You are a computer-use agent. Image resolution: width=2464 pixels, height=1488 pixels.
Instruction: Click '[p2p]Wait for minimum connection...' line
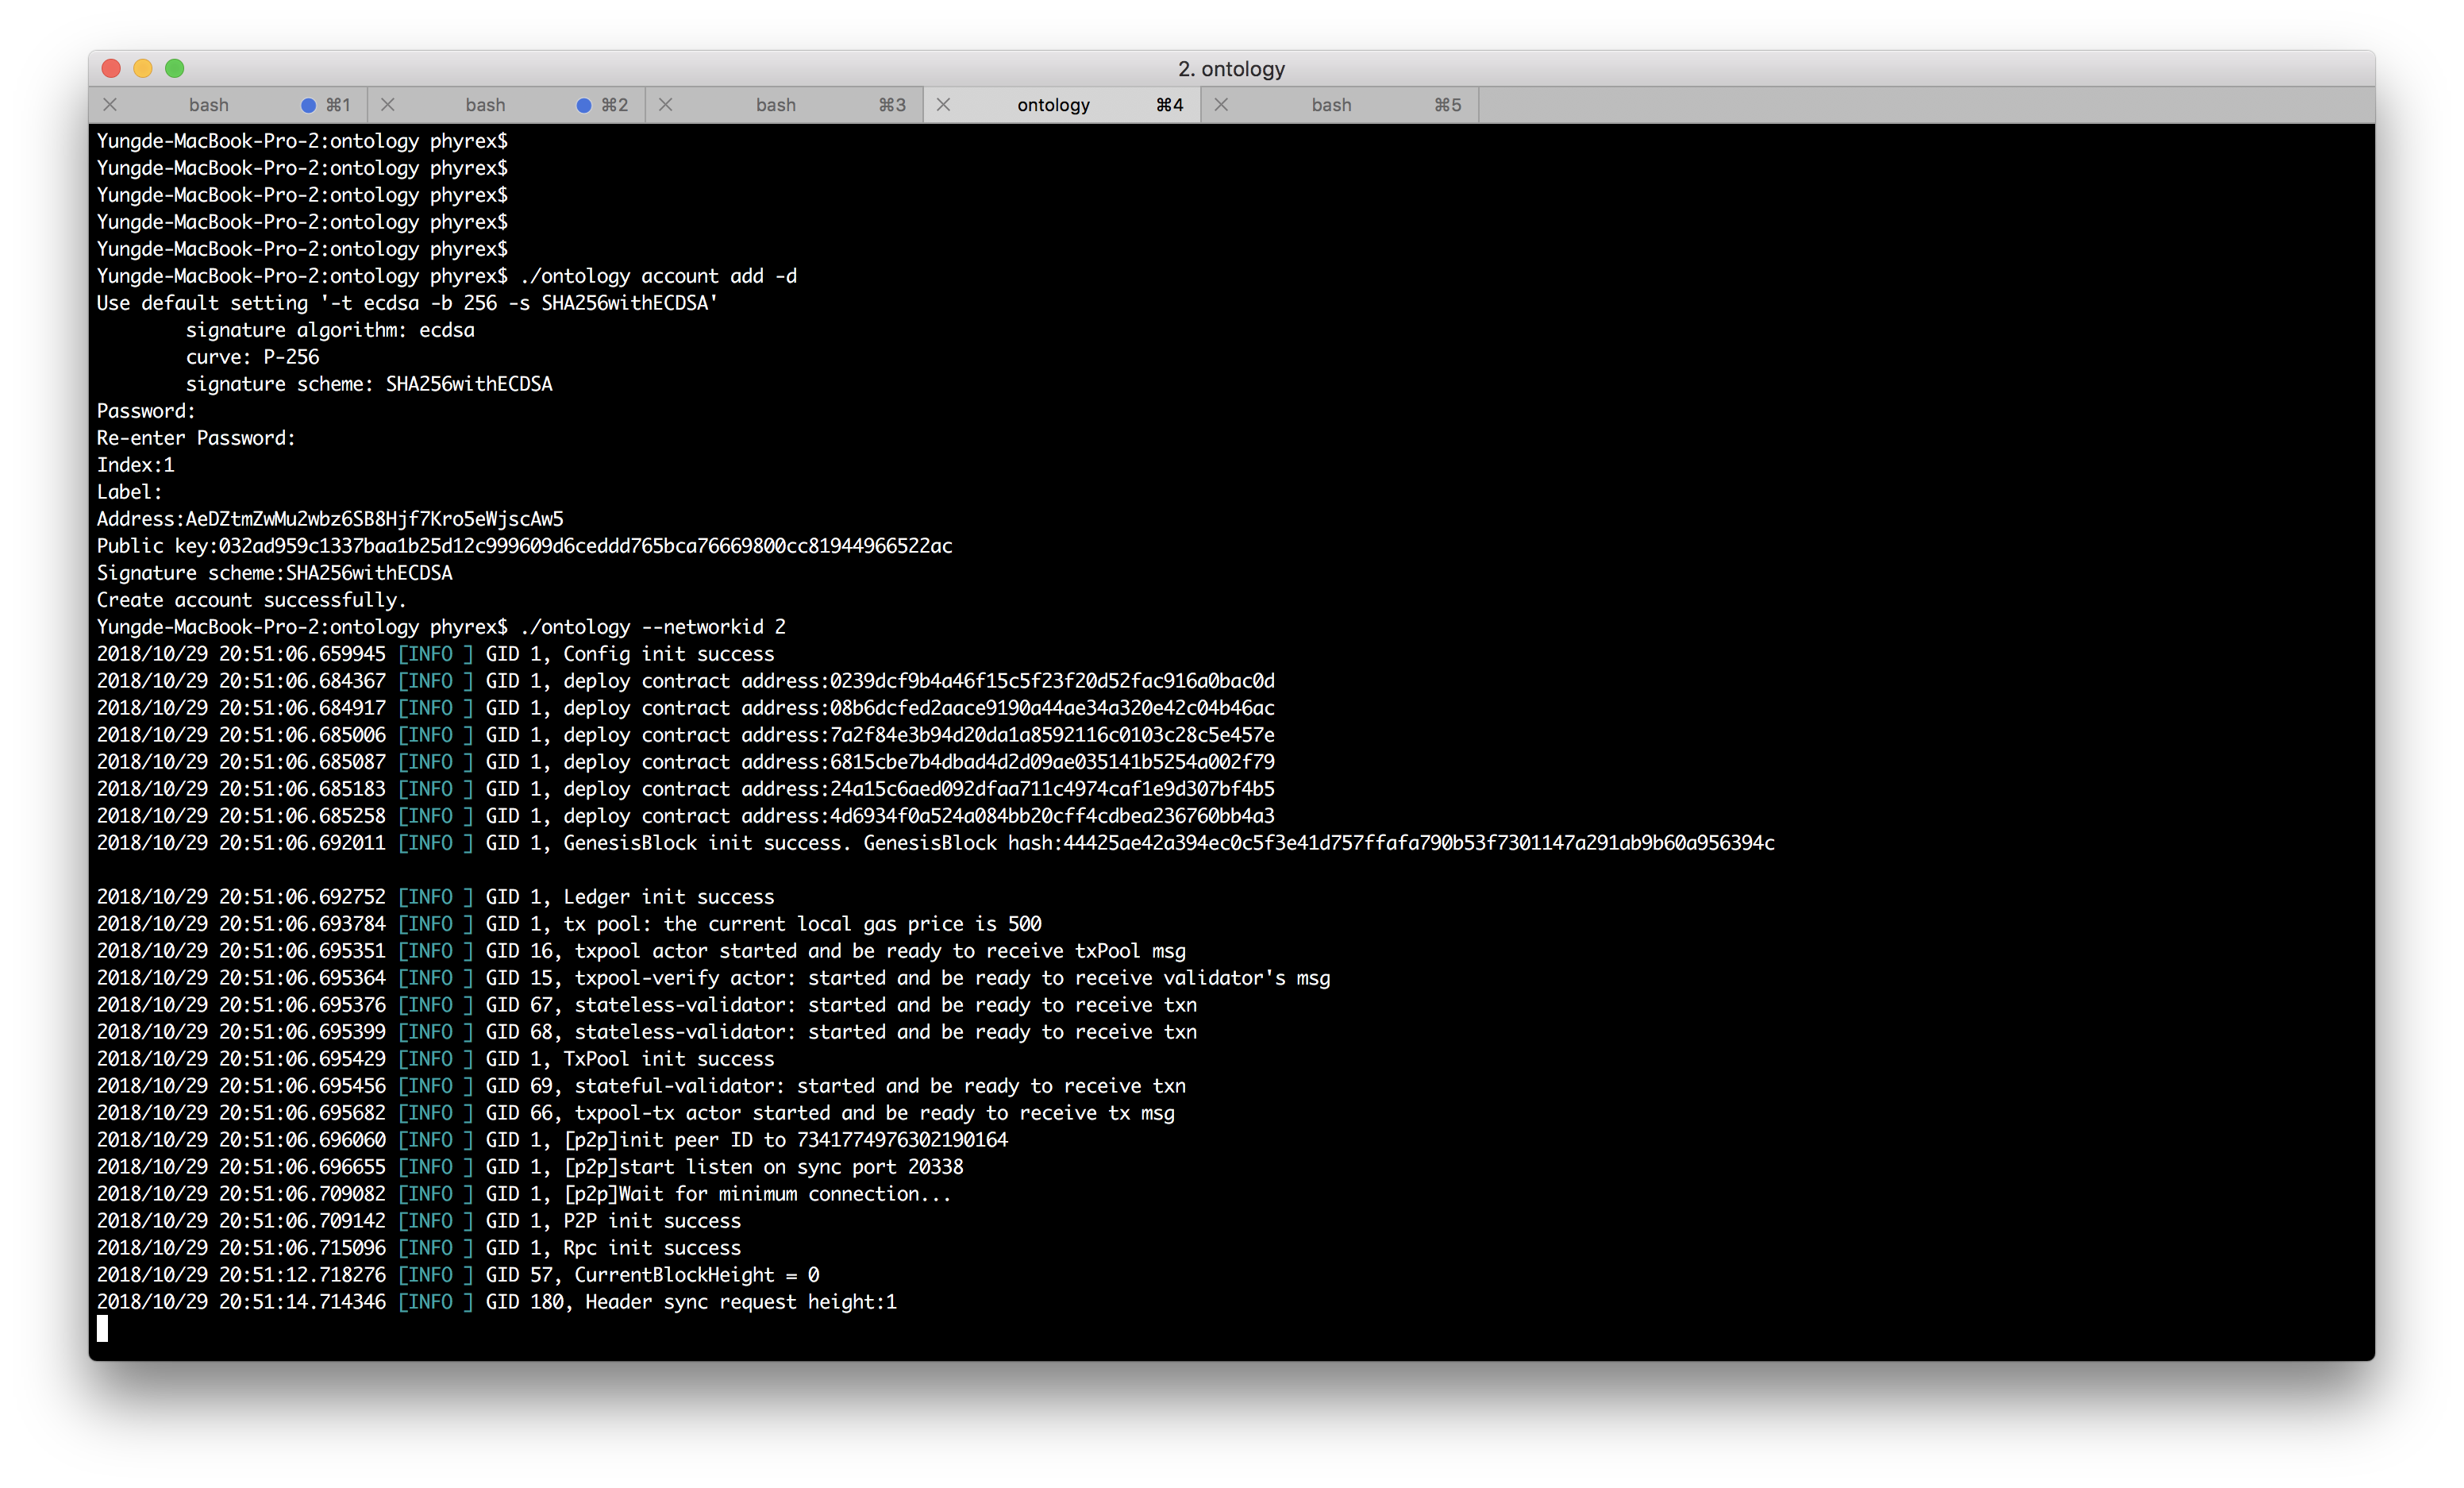point(524,1194)
